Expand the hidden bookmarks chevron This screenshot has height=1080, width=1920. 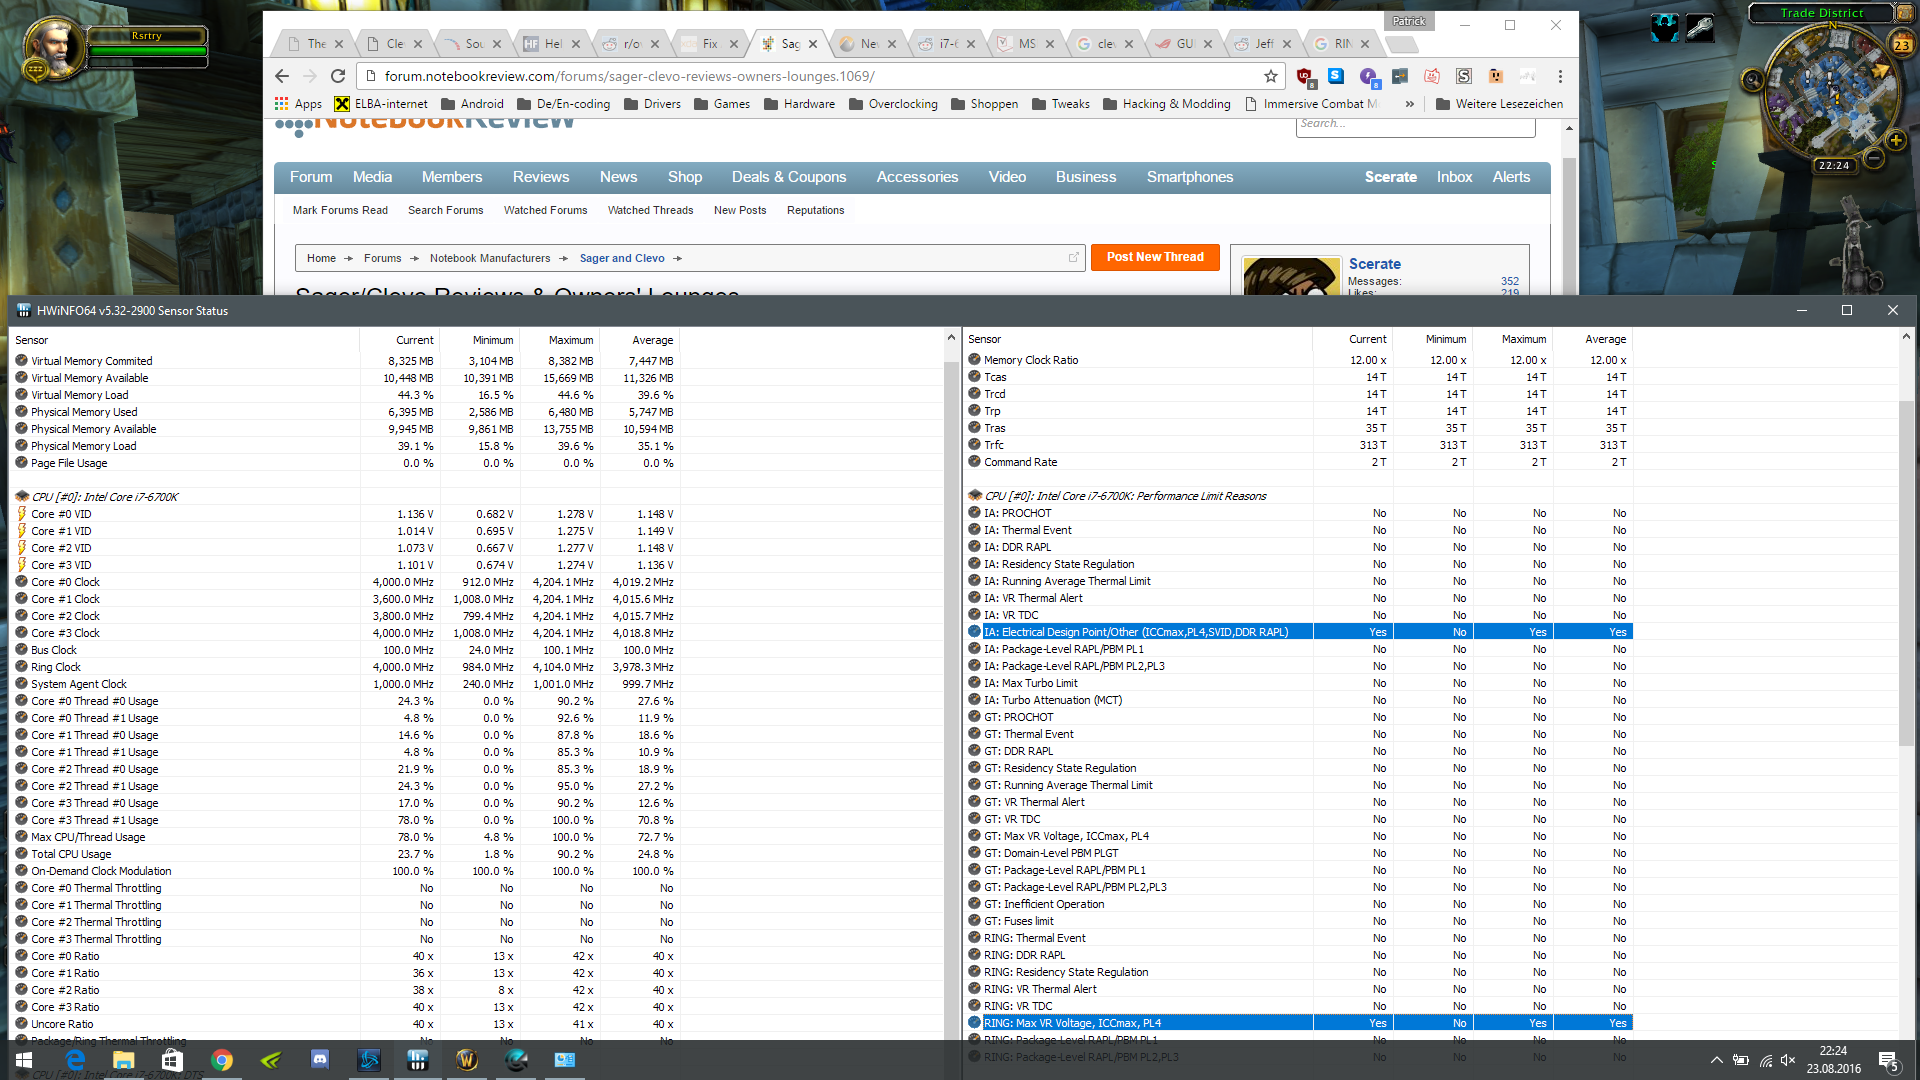1409,104
